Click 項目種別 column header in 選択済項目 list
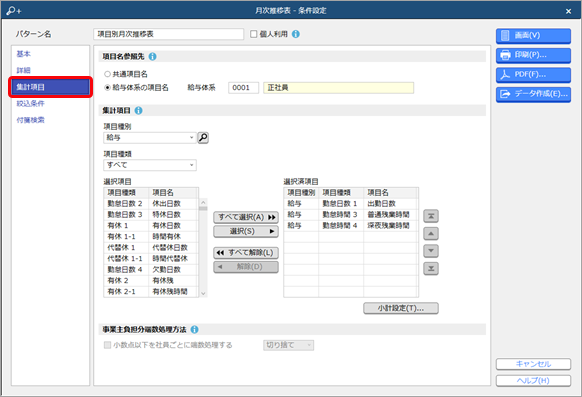The image size is (582, 397). click(301, 193)
